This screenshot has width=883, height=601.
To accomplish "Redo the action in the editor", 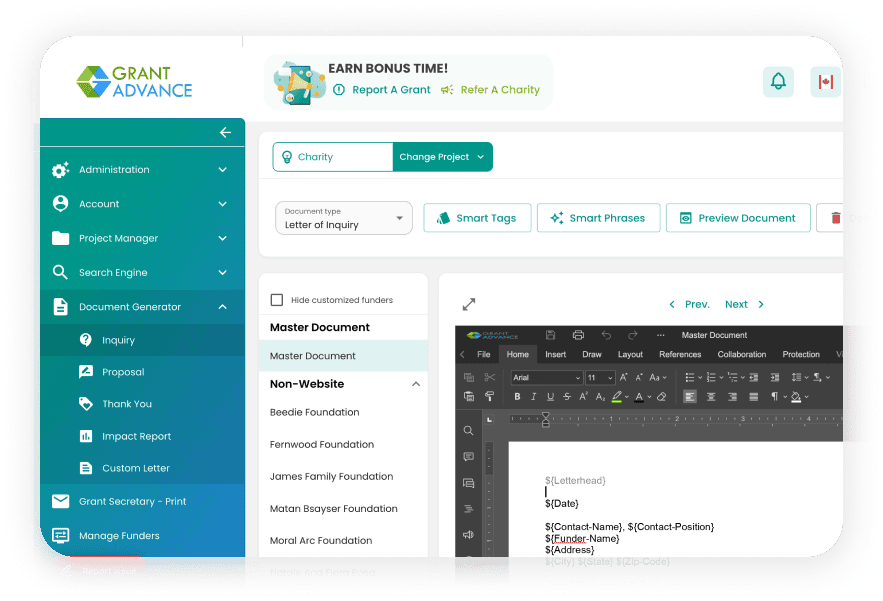I will (632, 335).
